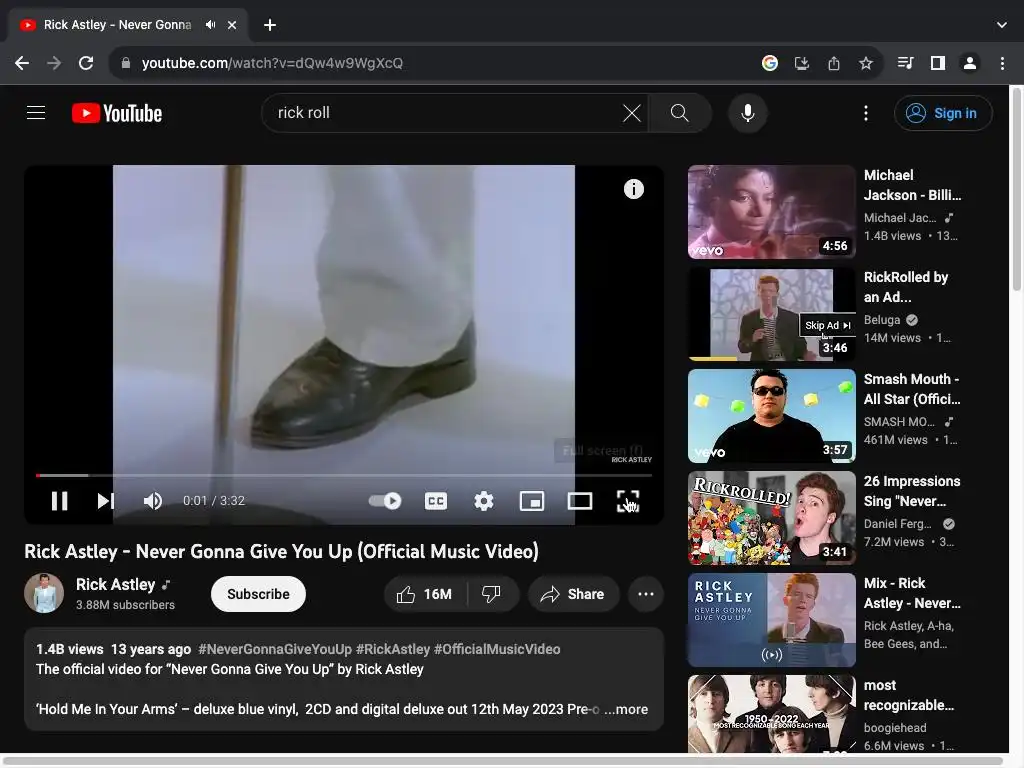1024x768 pixels.
Task: Run search with magnifier button
Action: [680, 113]
